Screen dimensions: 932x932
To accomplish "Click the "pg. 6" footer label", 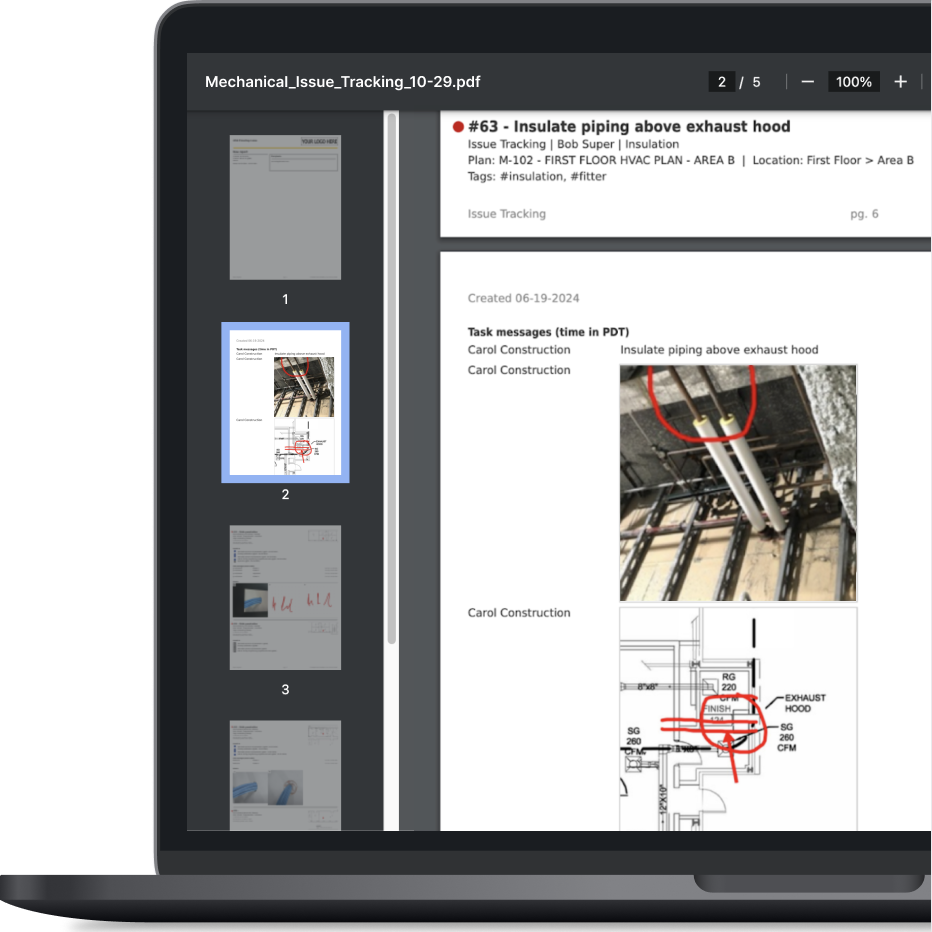I will [864, 214].
